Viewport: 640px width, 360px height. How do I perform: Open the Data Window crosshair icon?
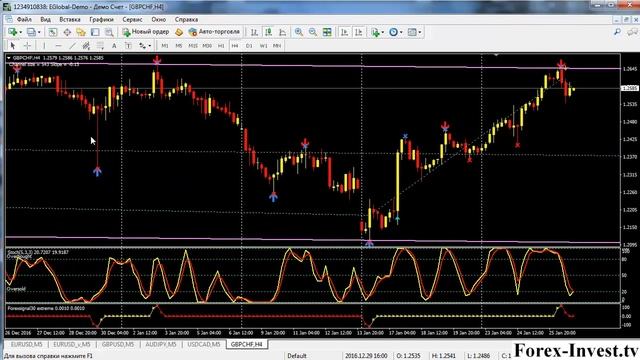tap(67, 32)
